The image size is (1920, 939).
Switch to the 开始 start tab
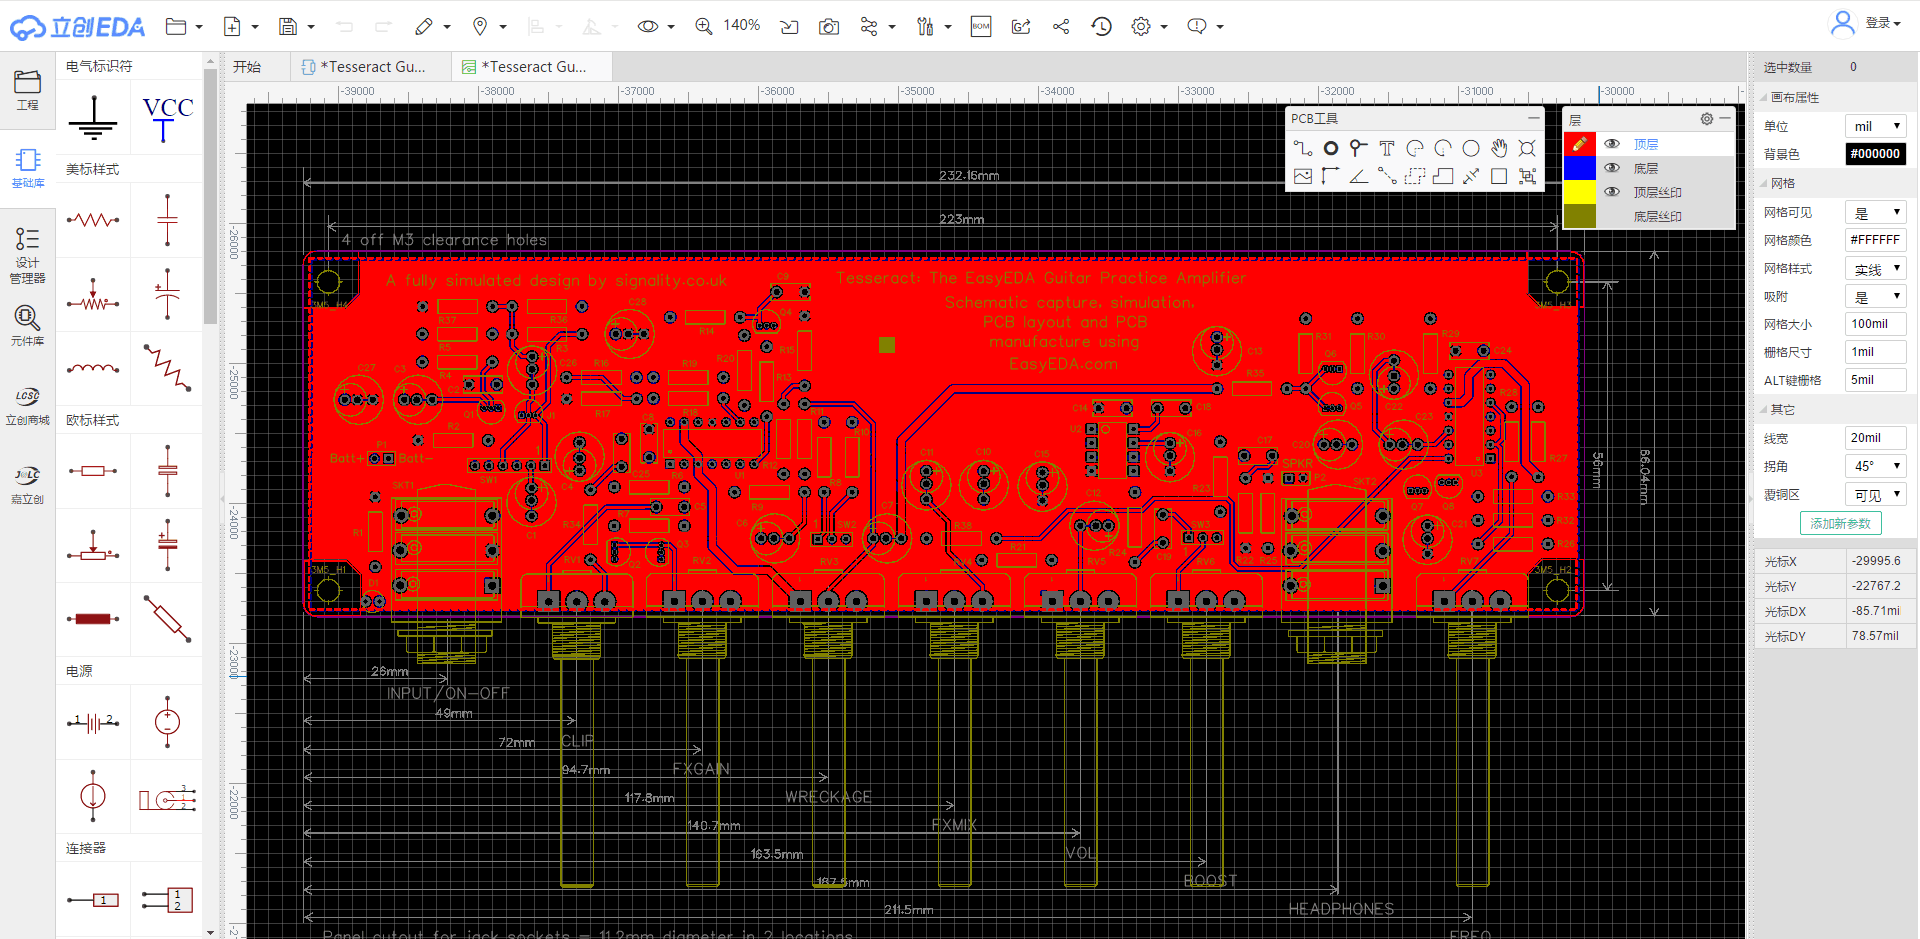click(x=247, y=67)
